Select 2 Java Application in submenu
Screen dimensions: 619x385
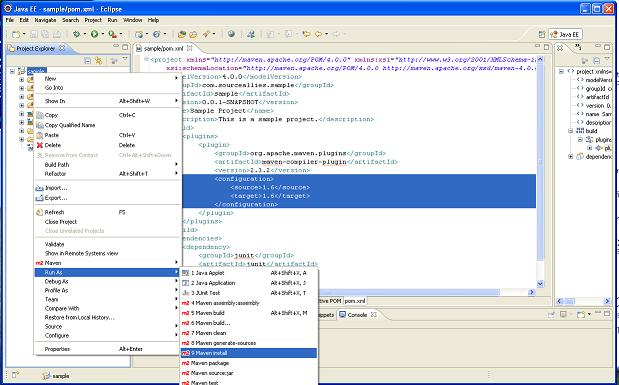click(249, 283)
